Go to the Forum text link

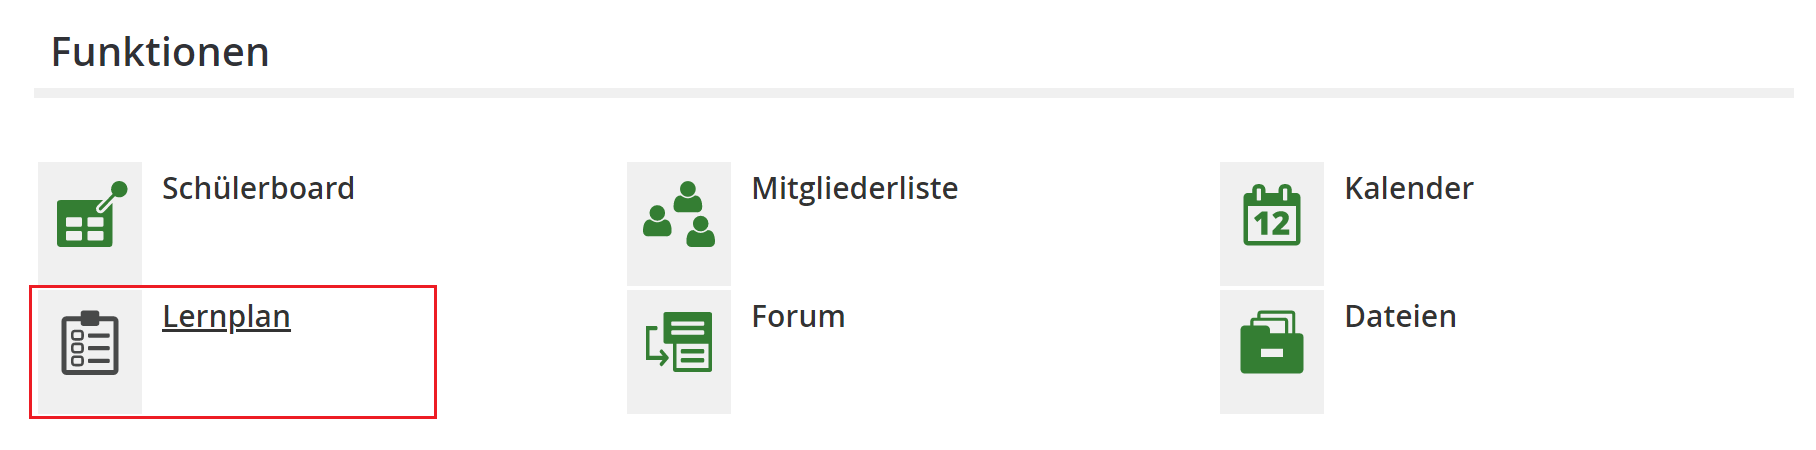pyautogui.click(x=798, y=316)
